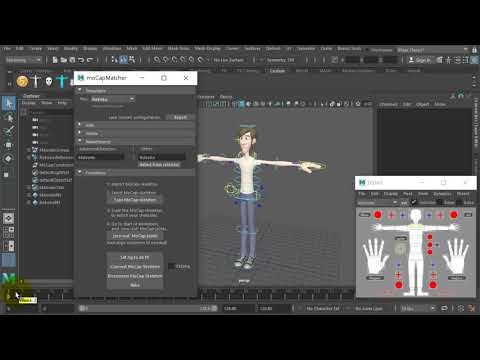Open the Channels menu in Channel Box
The image size is (480, 360).
point(389,104)
